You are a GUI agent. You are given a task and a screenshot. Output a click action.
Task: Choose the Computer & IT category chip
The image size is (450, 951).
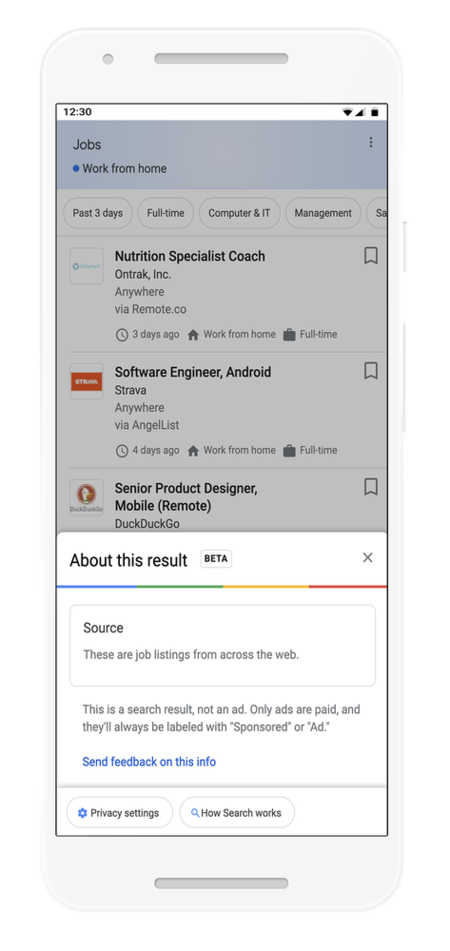(240, 213)
